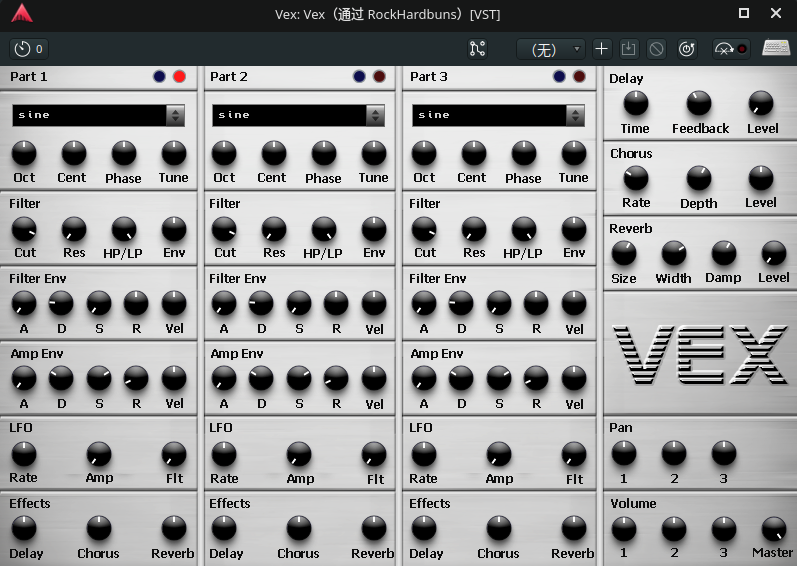The image size is (797, 566).
Task: Toggle the red LED on Part 3
Action: [579, 77]
